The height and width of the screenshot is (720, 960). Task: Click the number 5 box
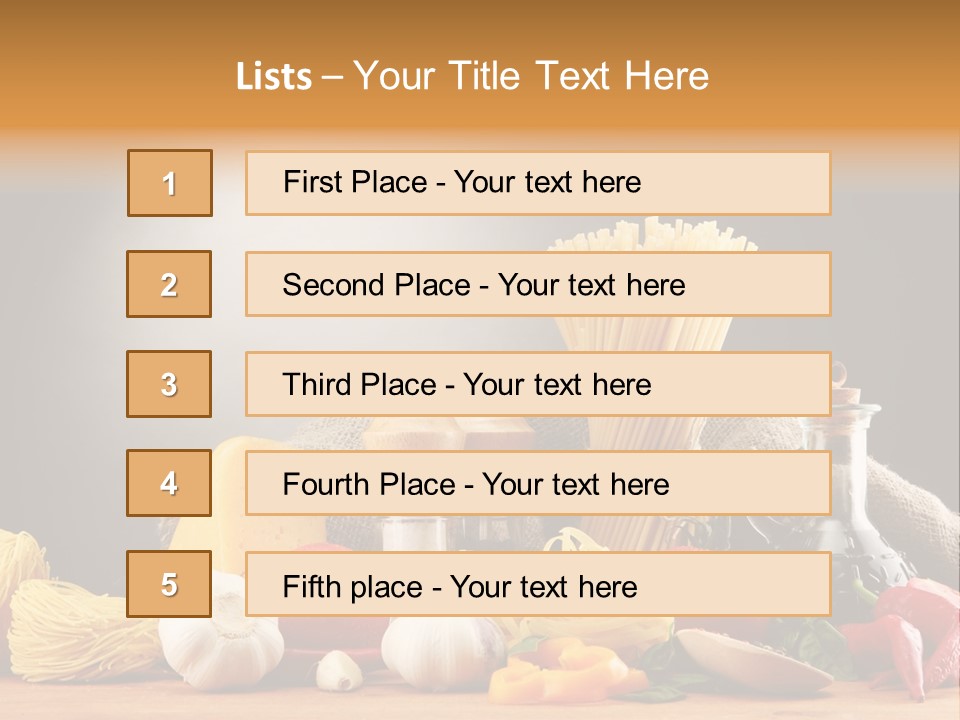click(x=169, y=583)
